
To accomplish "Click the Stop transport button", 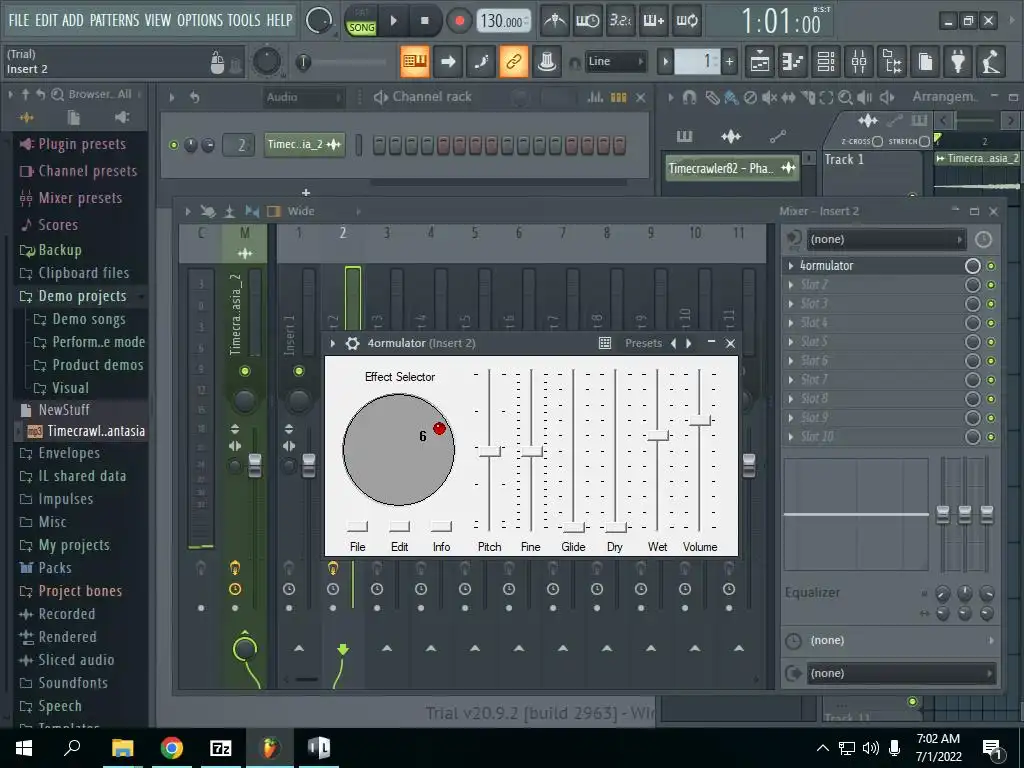I will 424,21.
